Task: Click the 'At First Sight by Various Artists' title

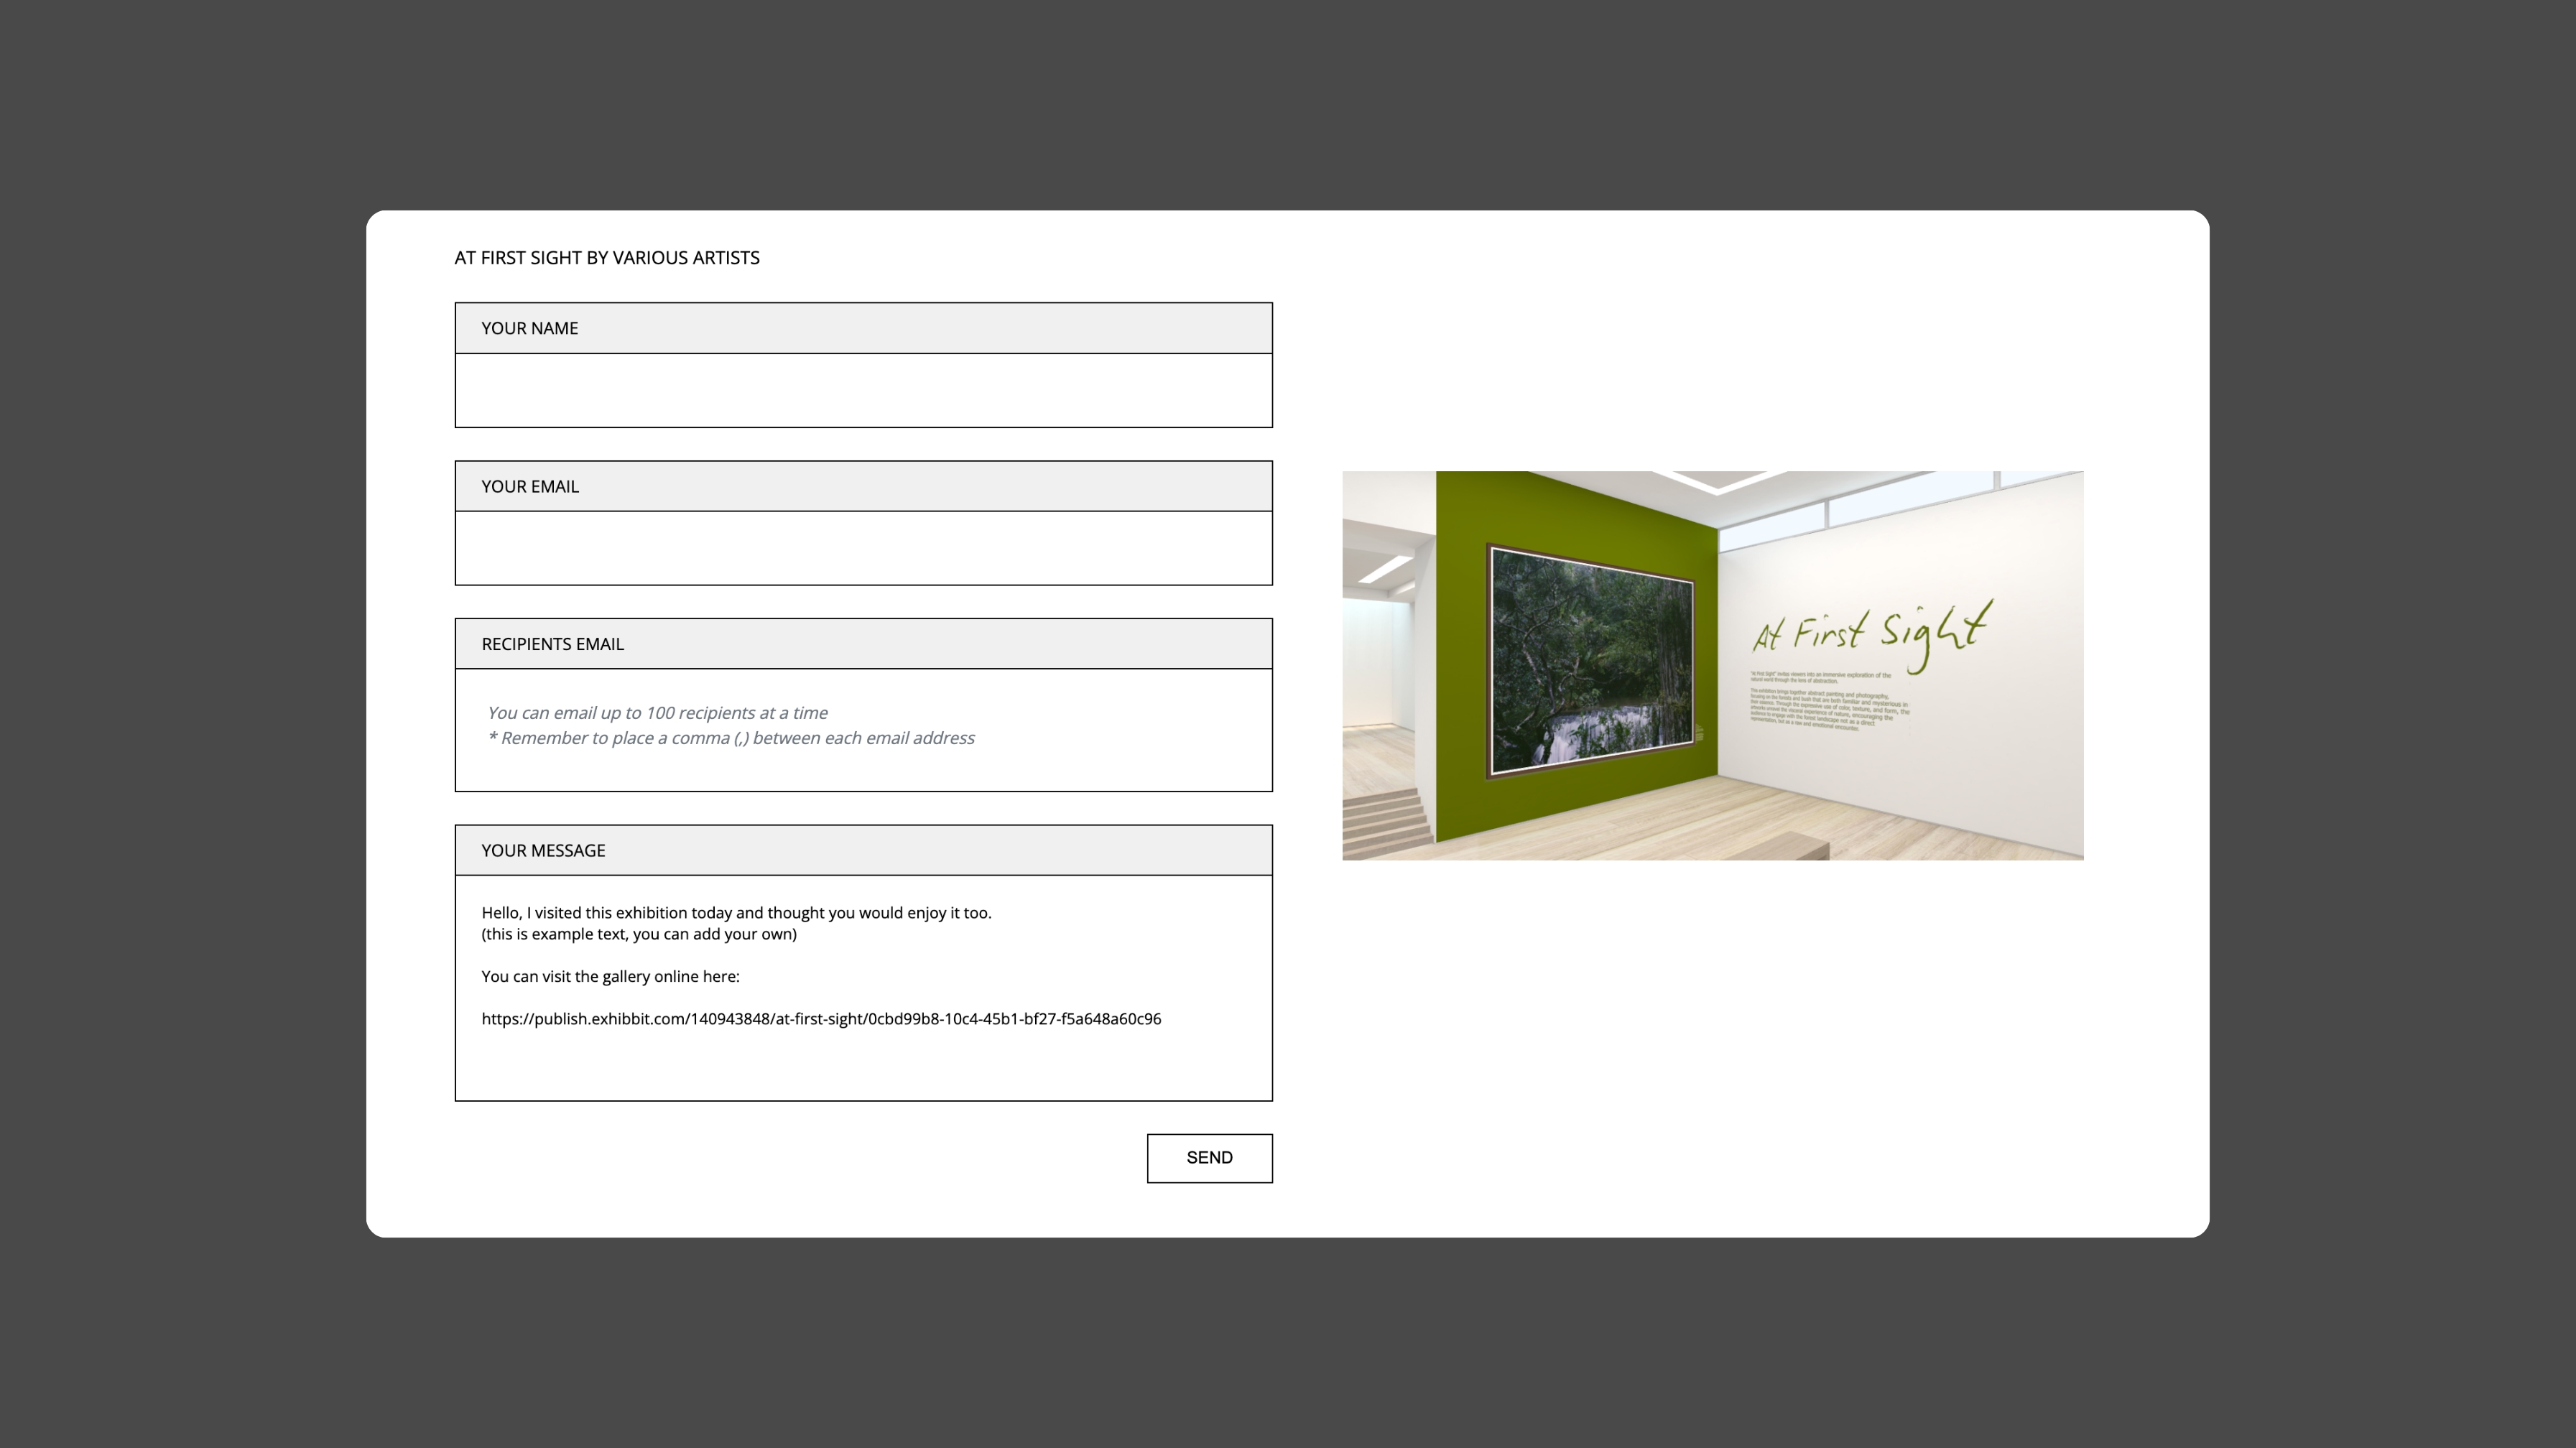Action: pyautogui.click(x=606, y=258)
